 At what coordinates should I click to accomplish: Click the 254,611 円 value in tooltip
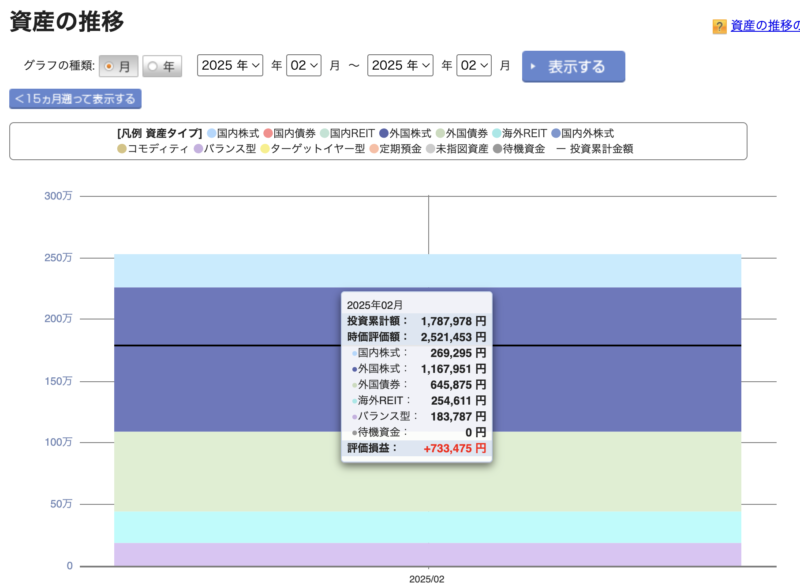[458, 400]
